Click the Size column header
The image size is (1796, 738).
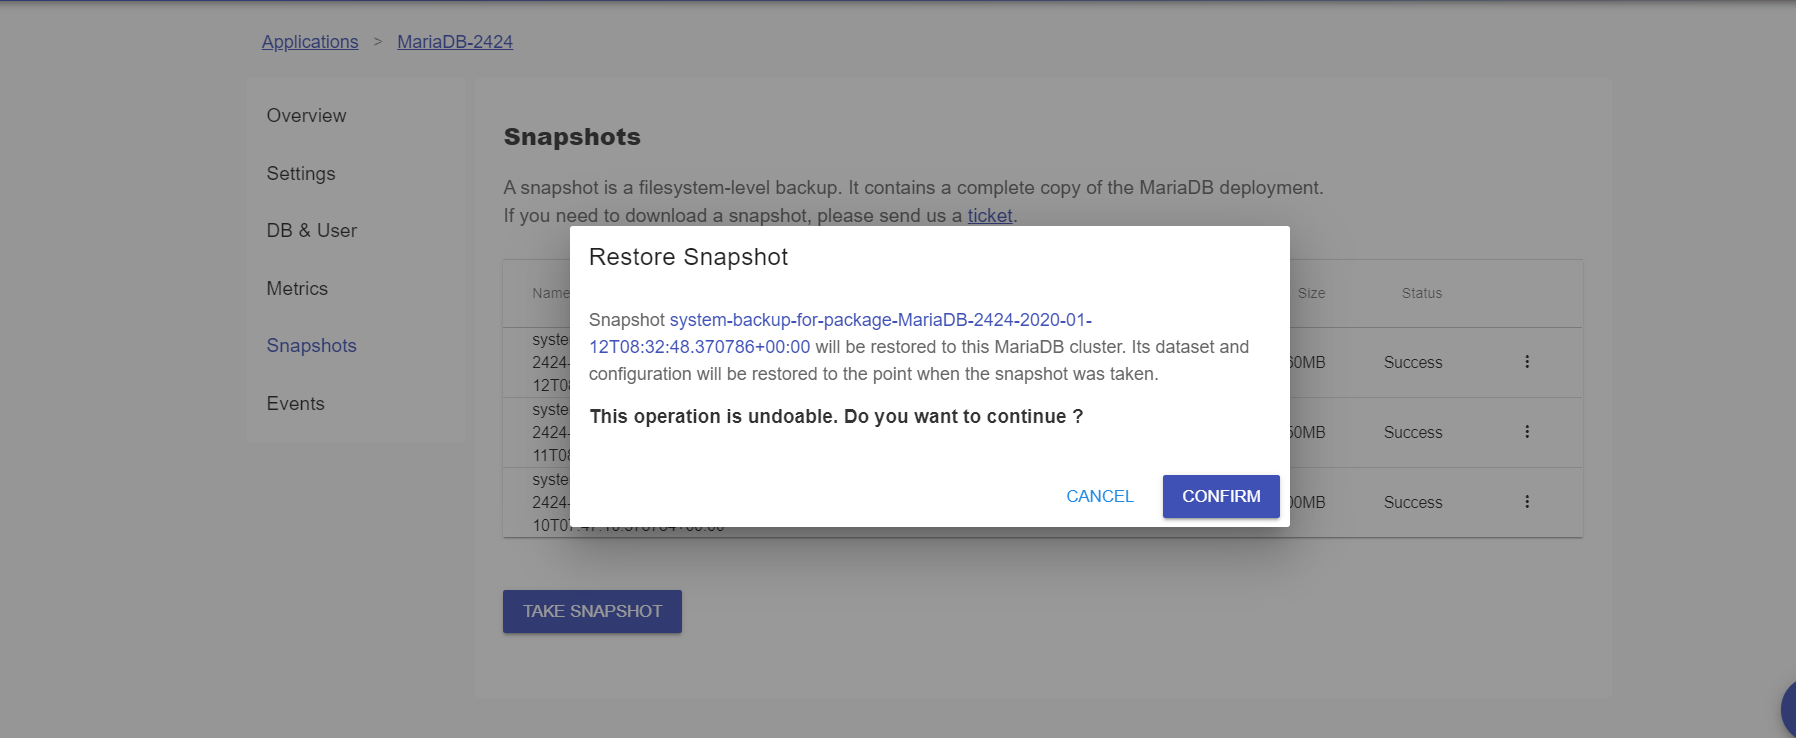(1311, 293)
